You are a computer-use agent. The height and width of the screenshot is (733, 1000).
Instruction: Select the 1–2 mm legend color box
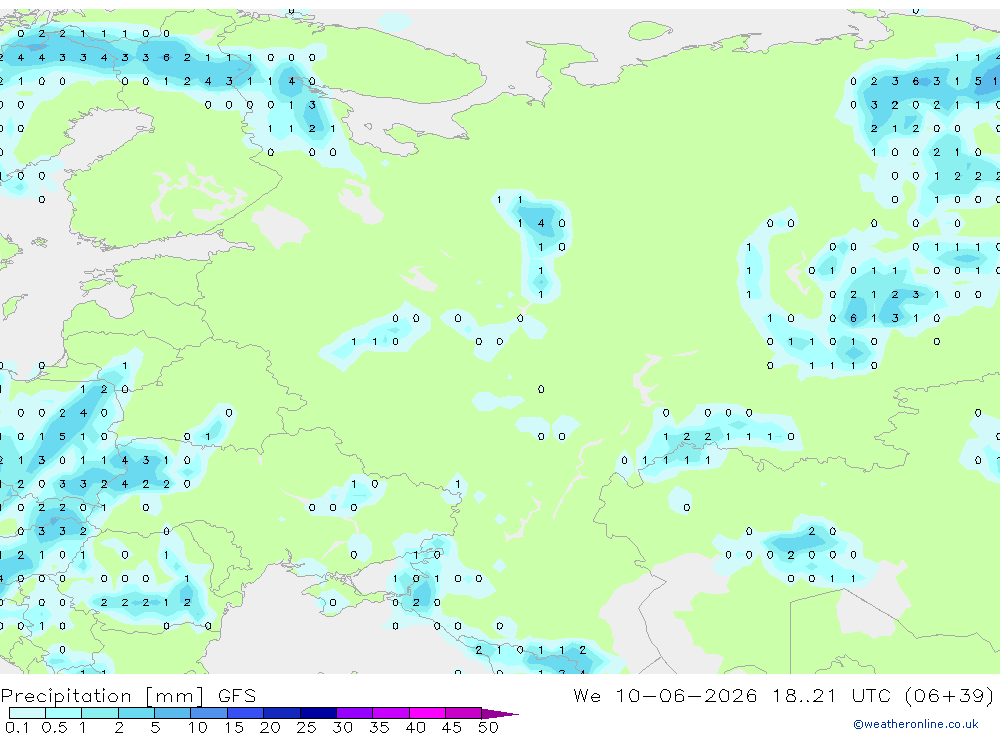click(100, 713)
